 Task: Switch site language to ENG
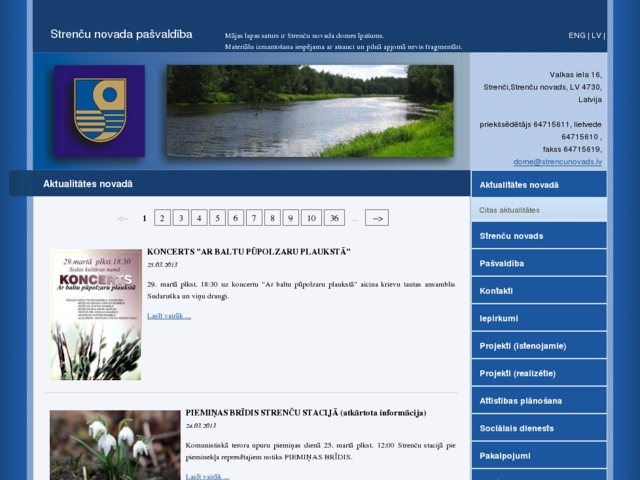click(x=577, y=35)
